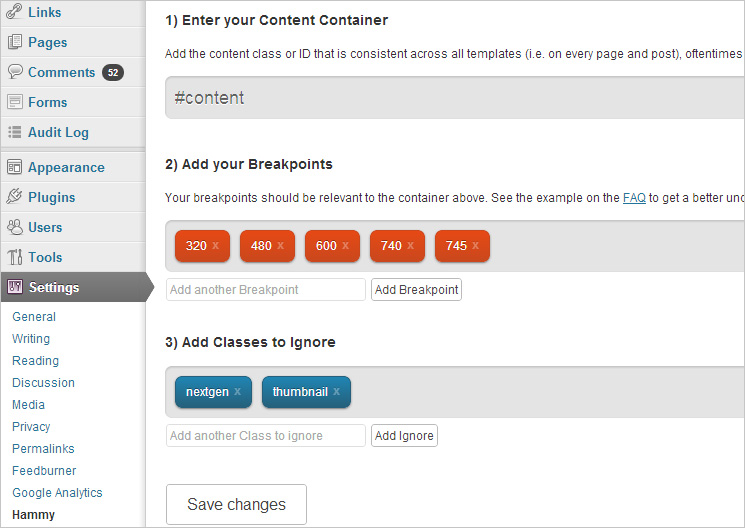
Task: Click the Forms icon in sidebar
Action: click(x=15, y=102)
